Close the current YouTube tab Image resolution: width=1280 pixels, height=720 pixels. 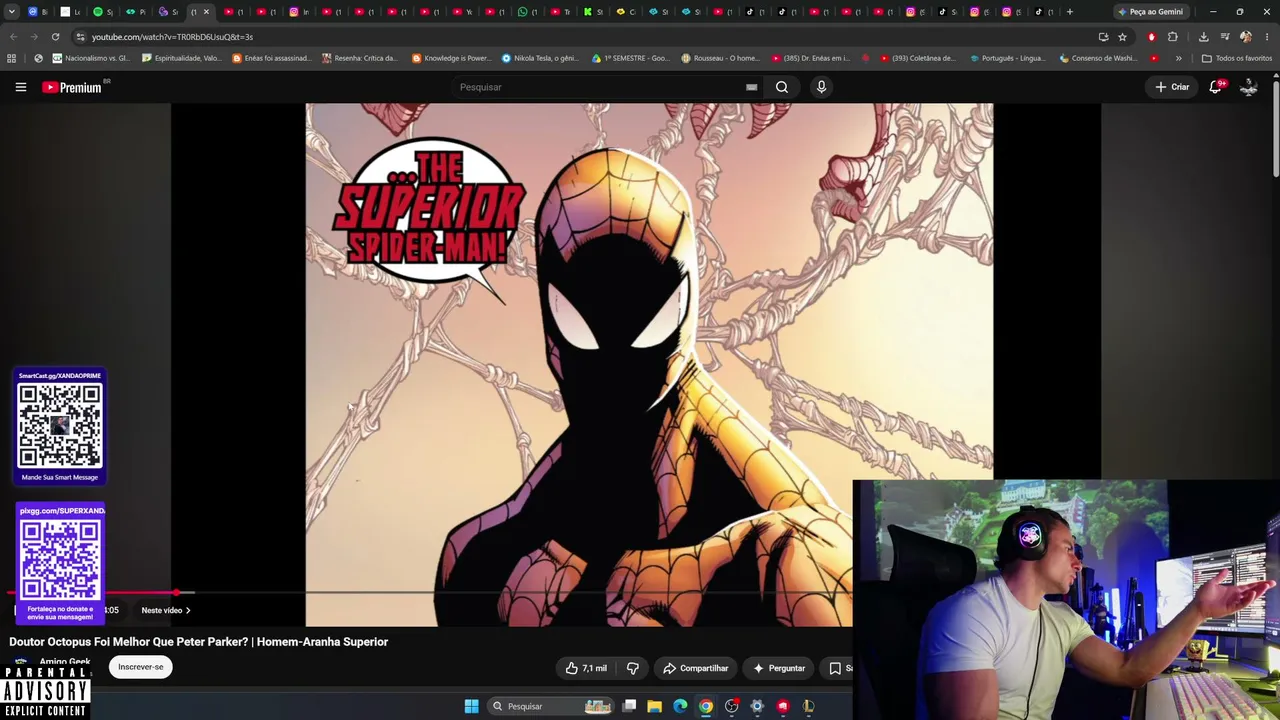206,12
